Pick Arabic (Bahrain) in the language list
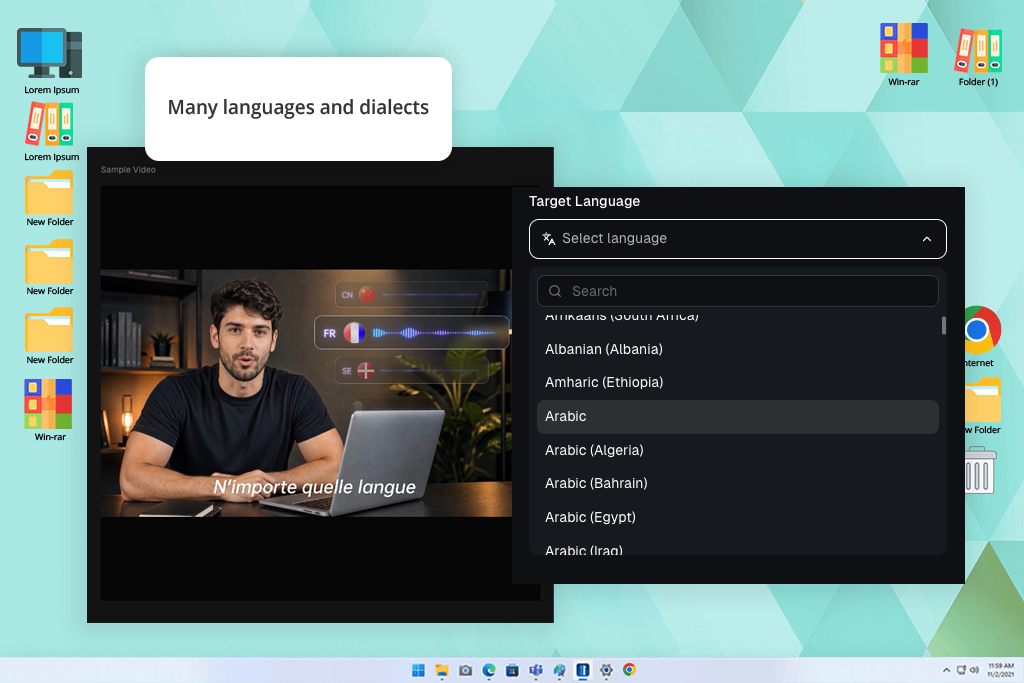1024x683 pixels. pyautogui.click(x=737, y=483)
